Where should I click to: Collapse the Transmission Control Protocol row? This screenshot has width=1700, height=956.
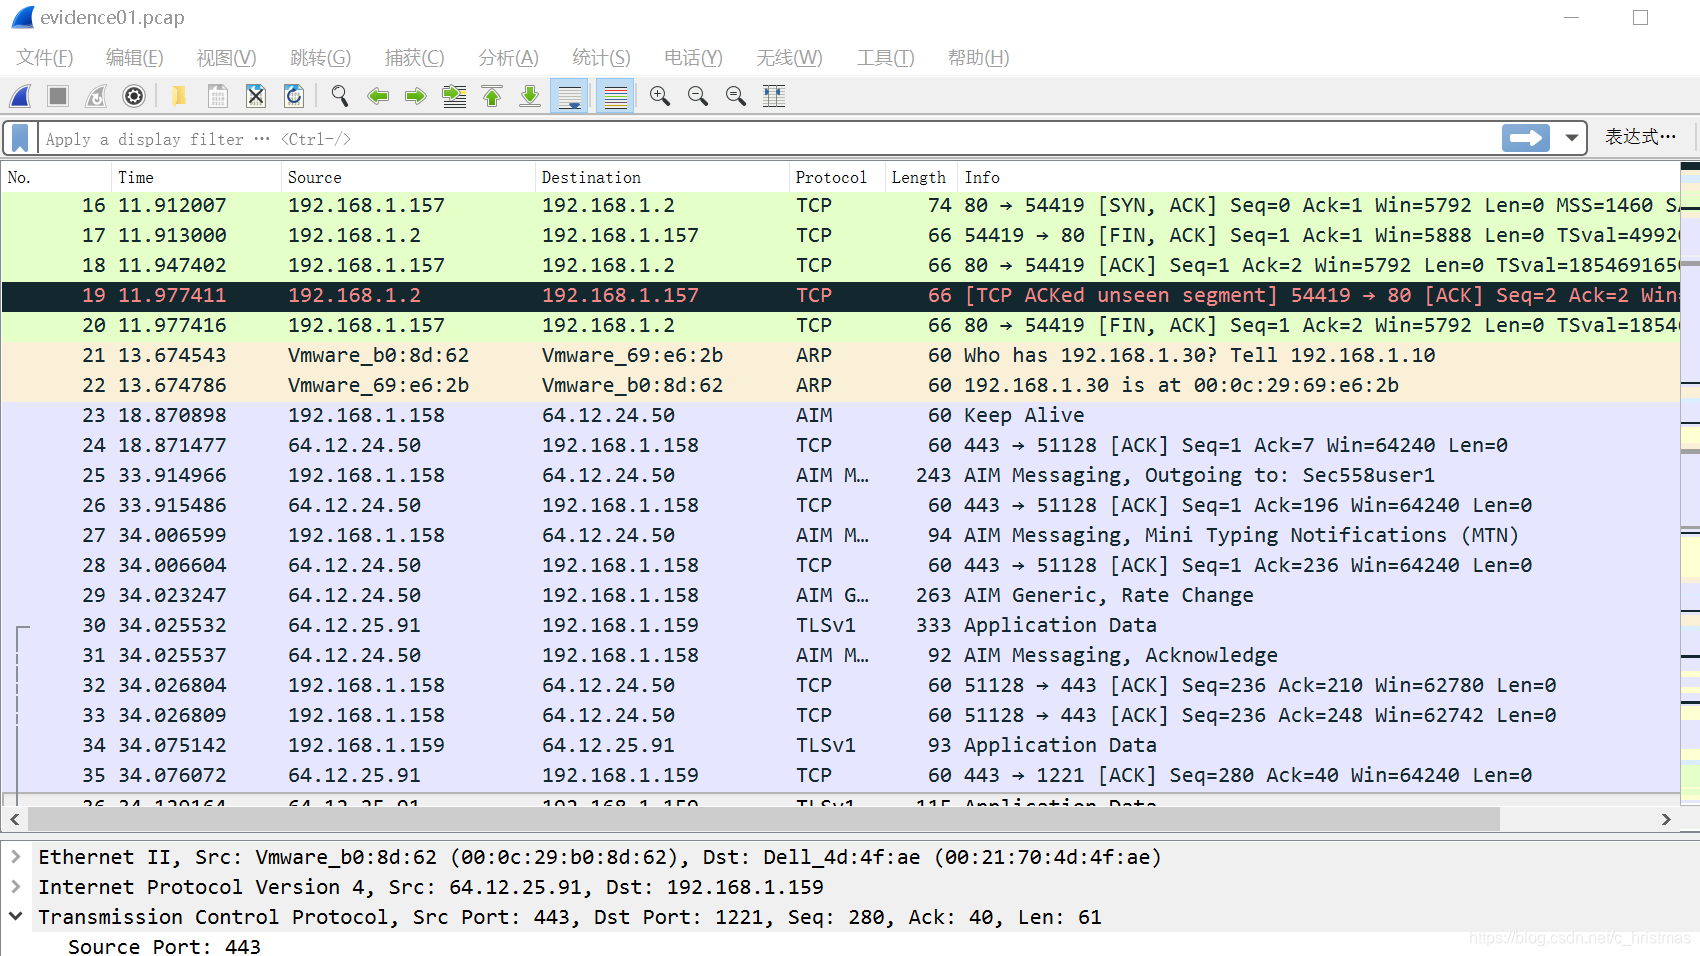point(16,917)
